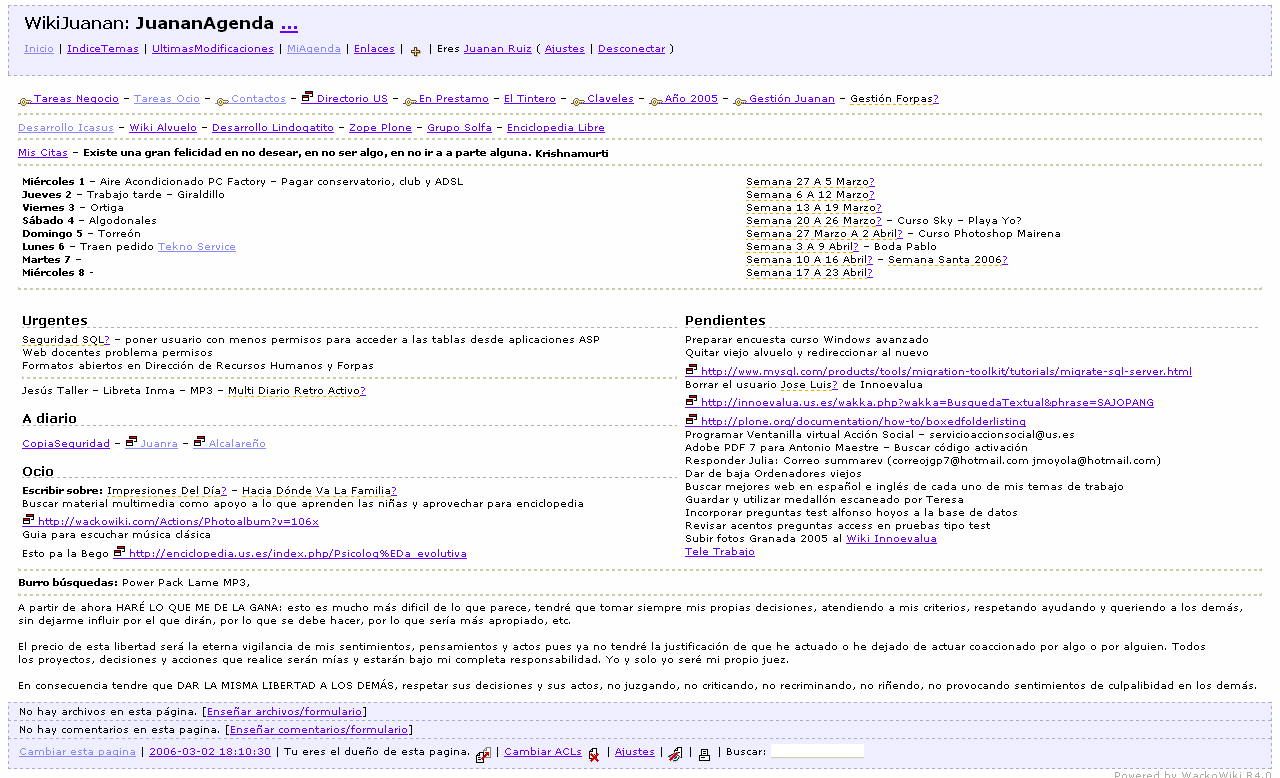Click the Desconectar logout link
1280x778 pixels.
631,48
